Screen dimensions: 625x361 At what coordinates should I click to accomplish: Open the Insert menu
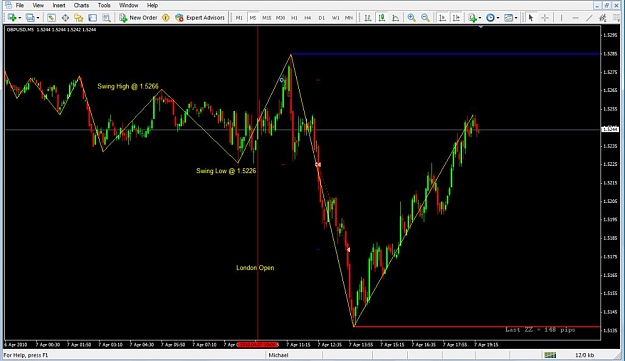tap(59, 5)
